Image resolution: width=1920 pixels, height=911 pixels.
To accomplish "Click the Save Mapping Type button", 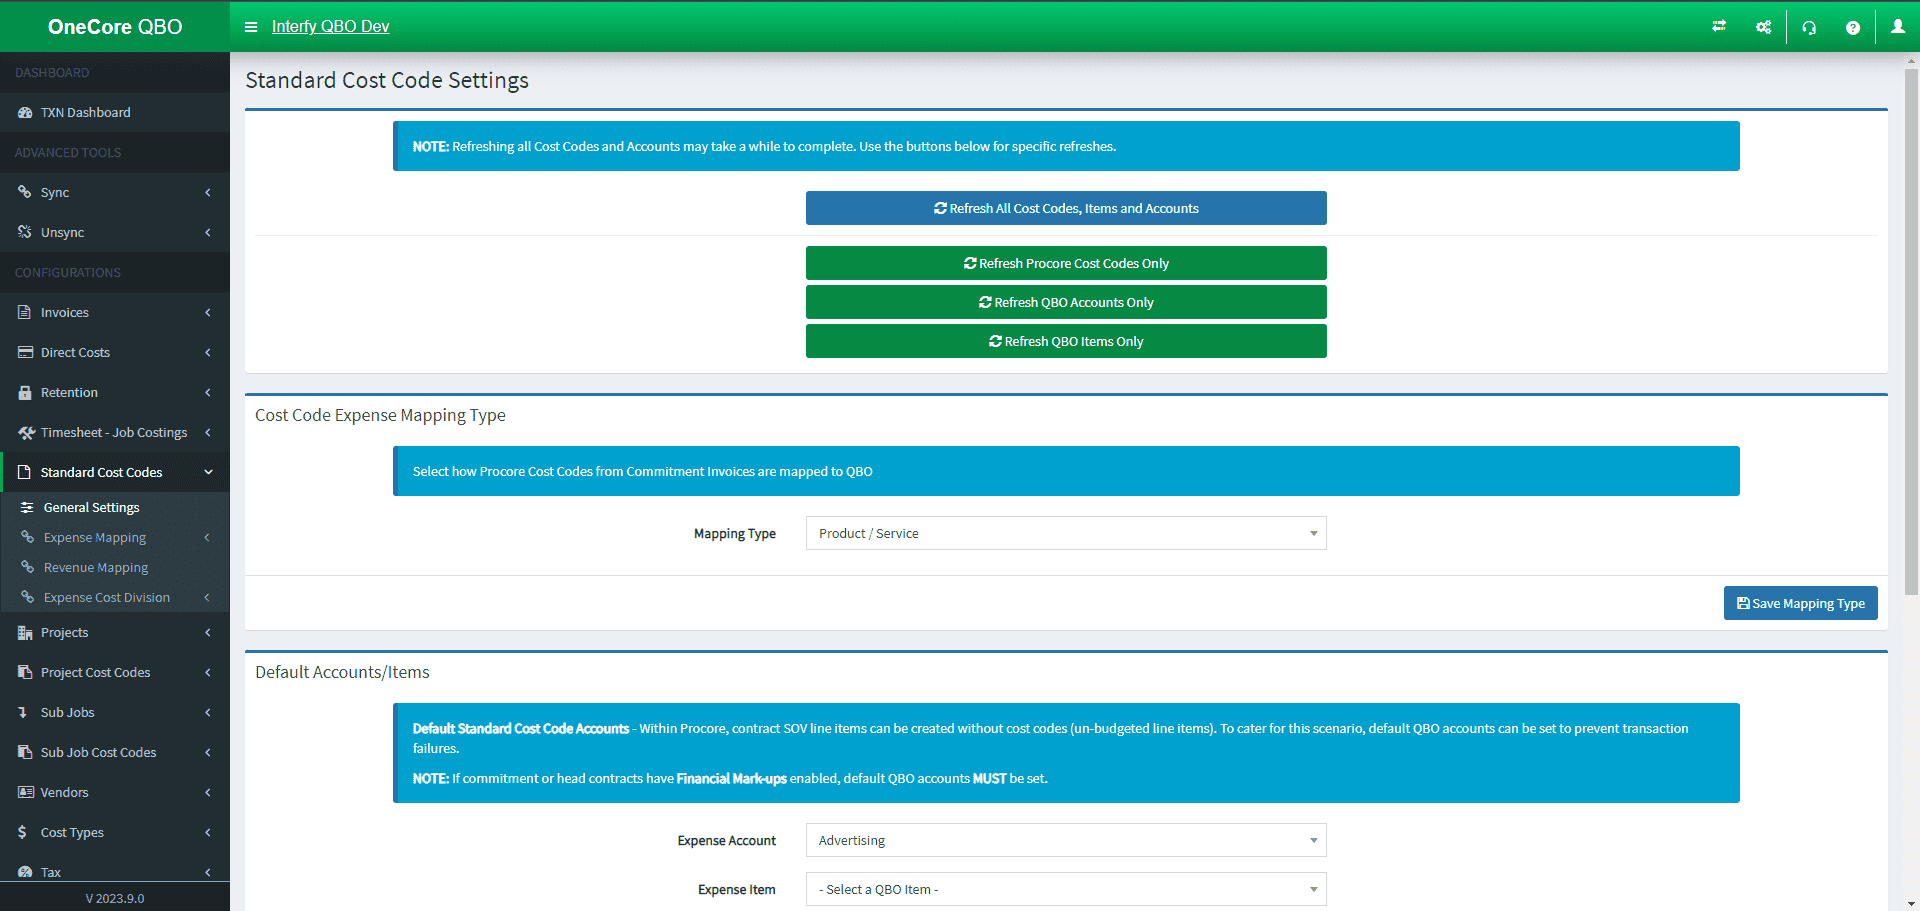I will point(1800,603).
